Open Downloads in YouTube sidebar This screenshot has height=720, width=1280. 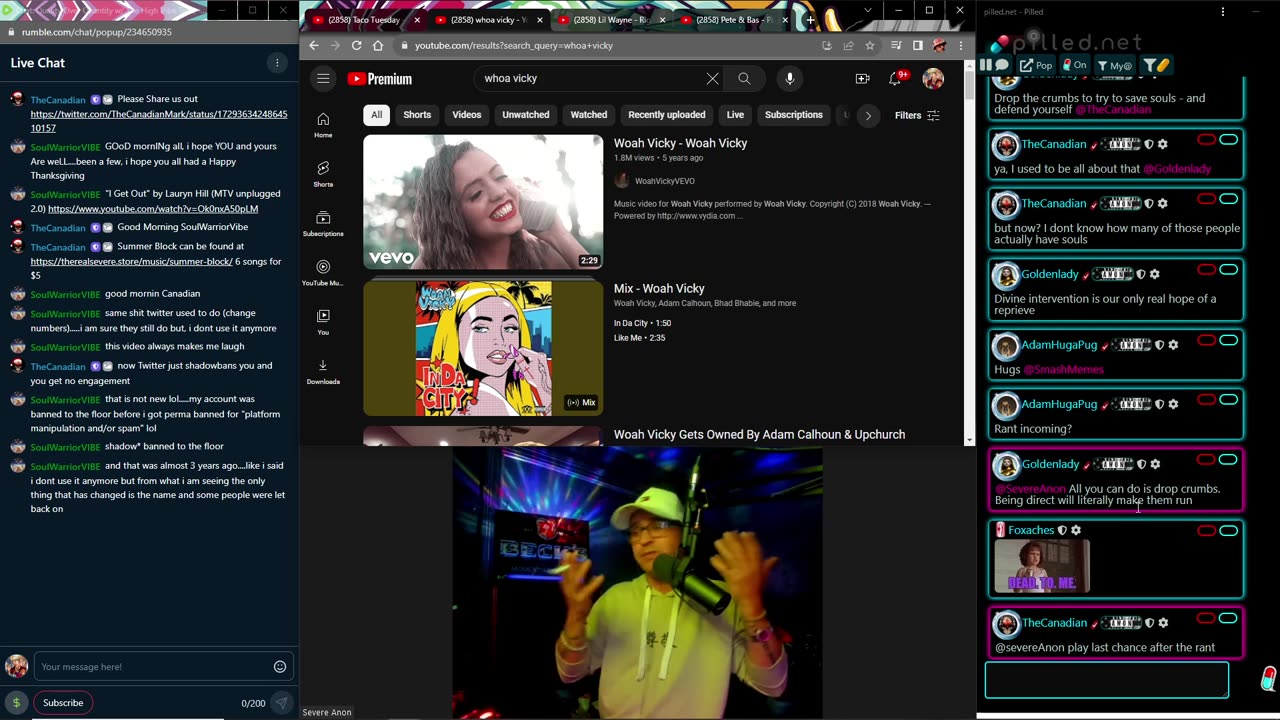click(x=323, y=370)
